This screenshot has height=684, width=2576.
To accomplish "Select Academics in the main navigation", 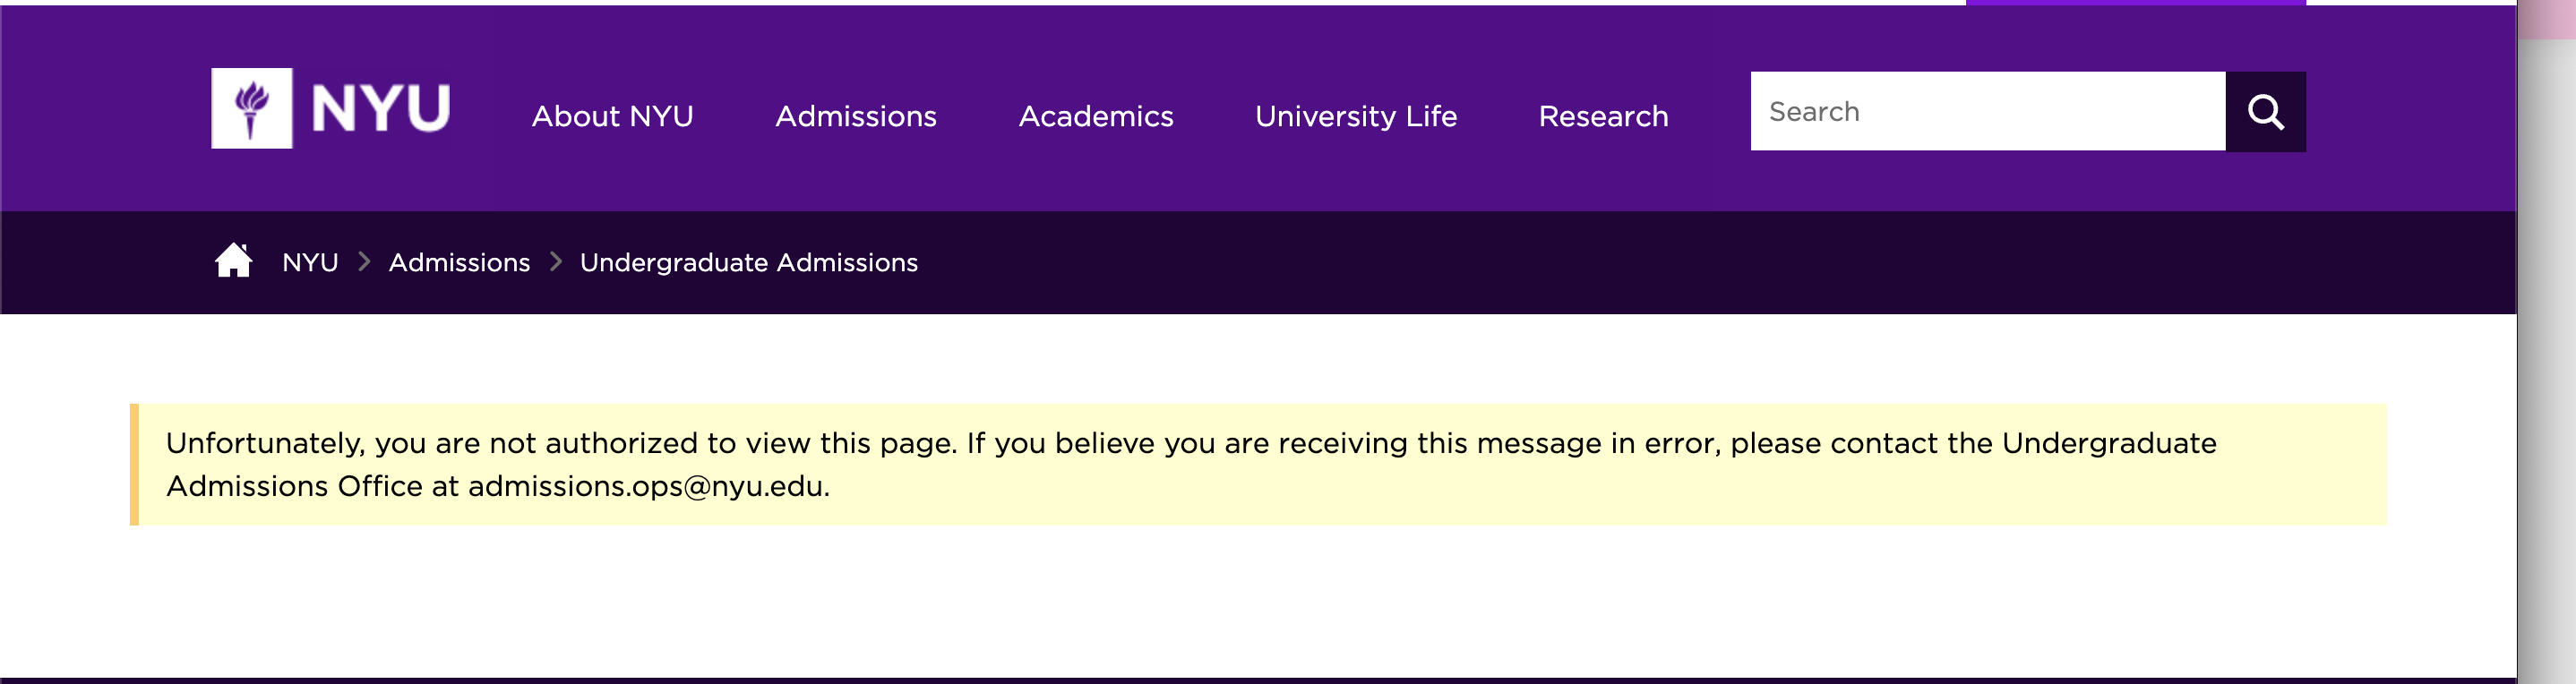I will click(x=1096, y=116).
